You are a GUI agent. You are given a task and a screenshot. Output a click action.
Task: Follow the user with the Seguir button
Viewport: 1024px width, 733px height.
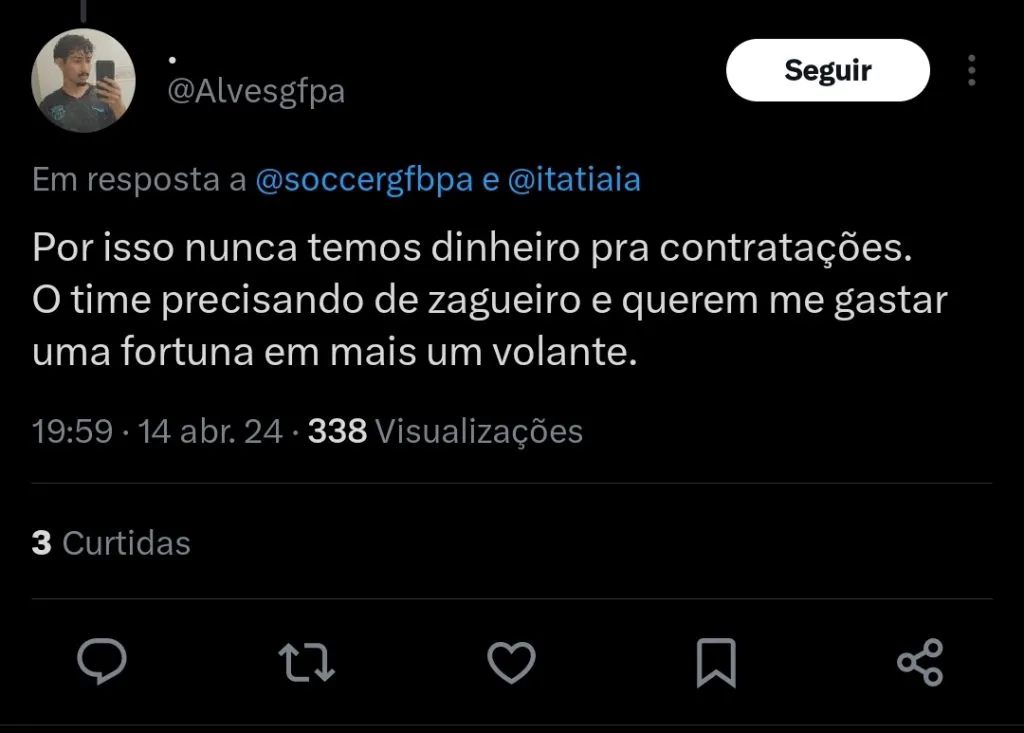pyautogui.click(x=827, y=70)
